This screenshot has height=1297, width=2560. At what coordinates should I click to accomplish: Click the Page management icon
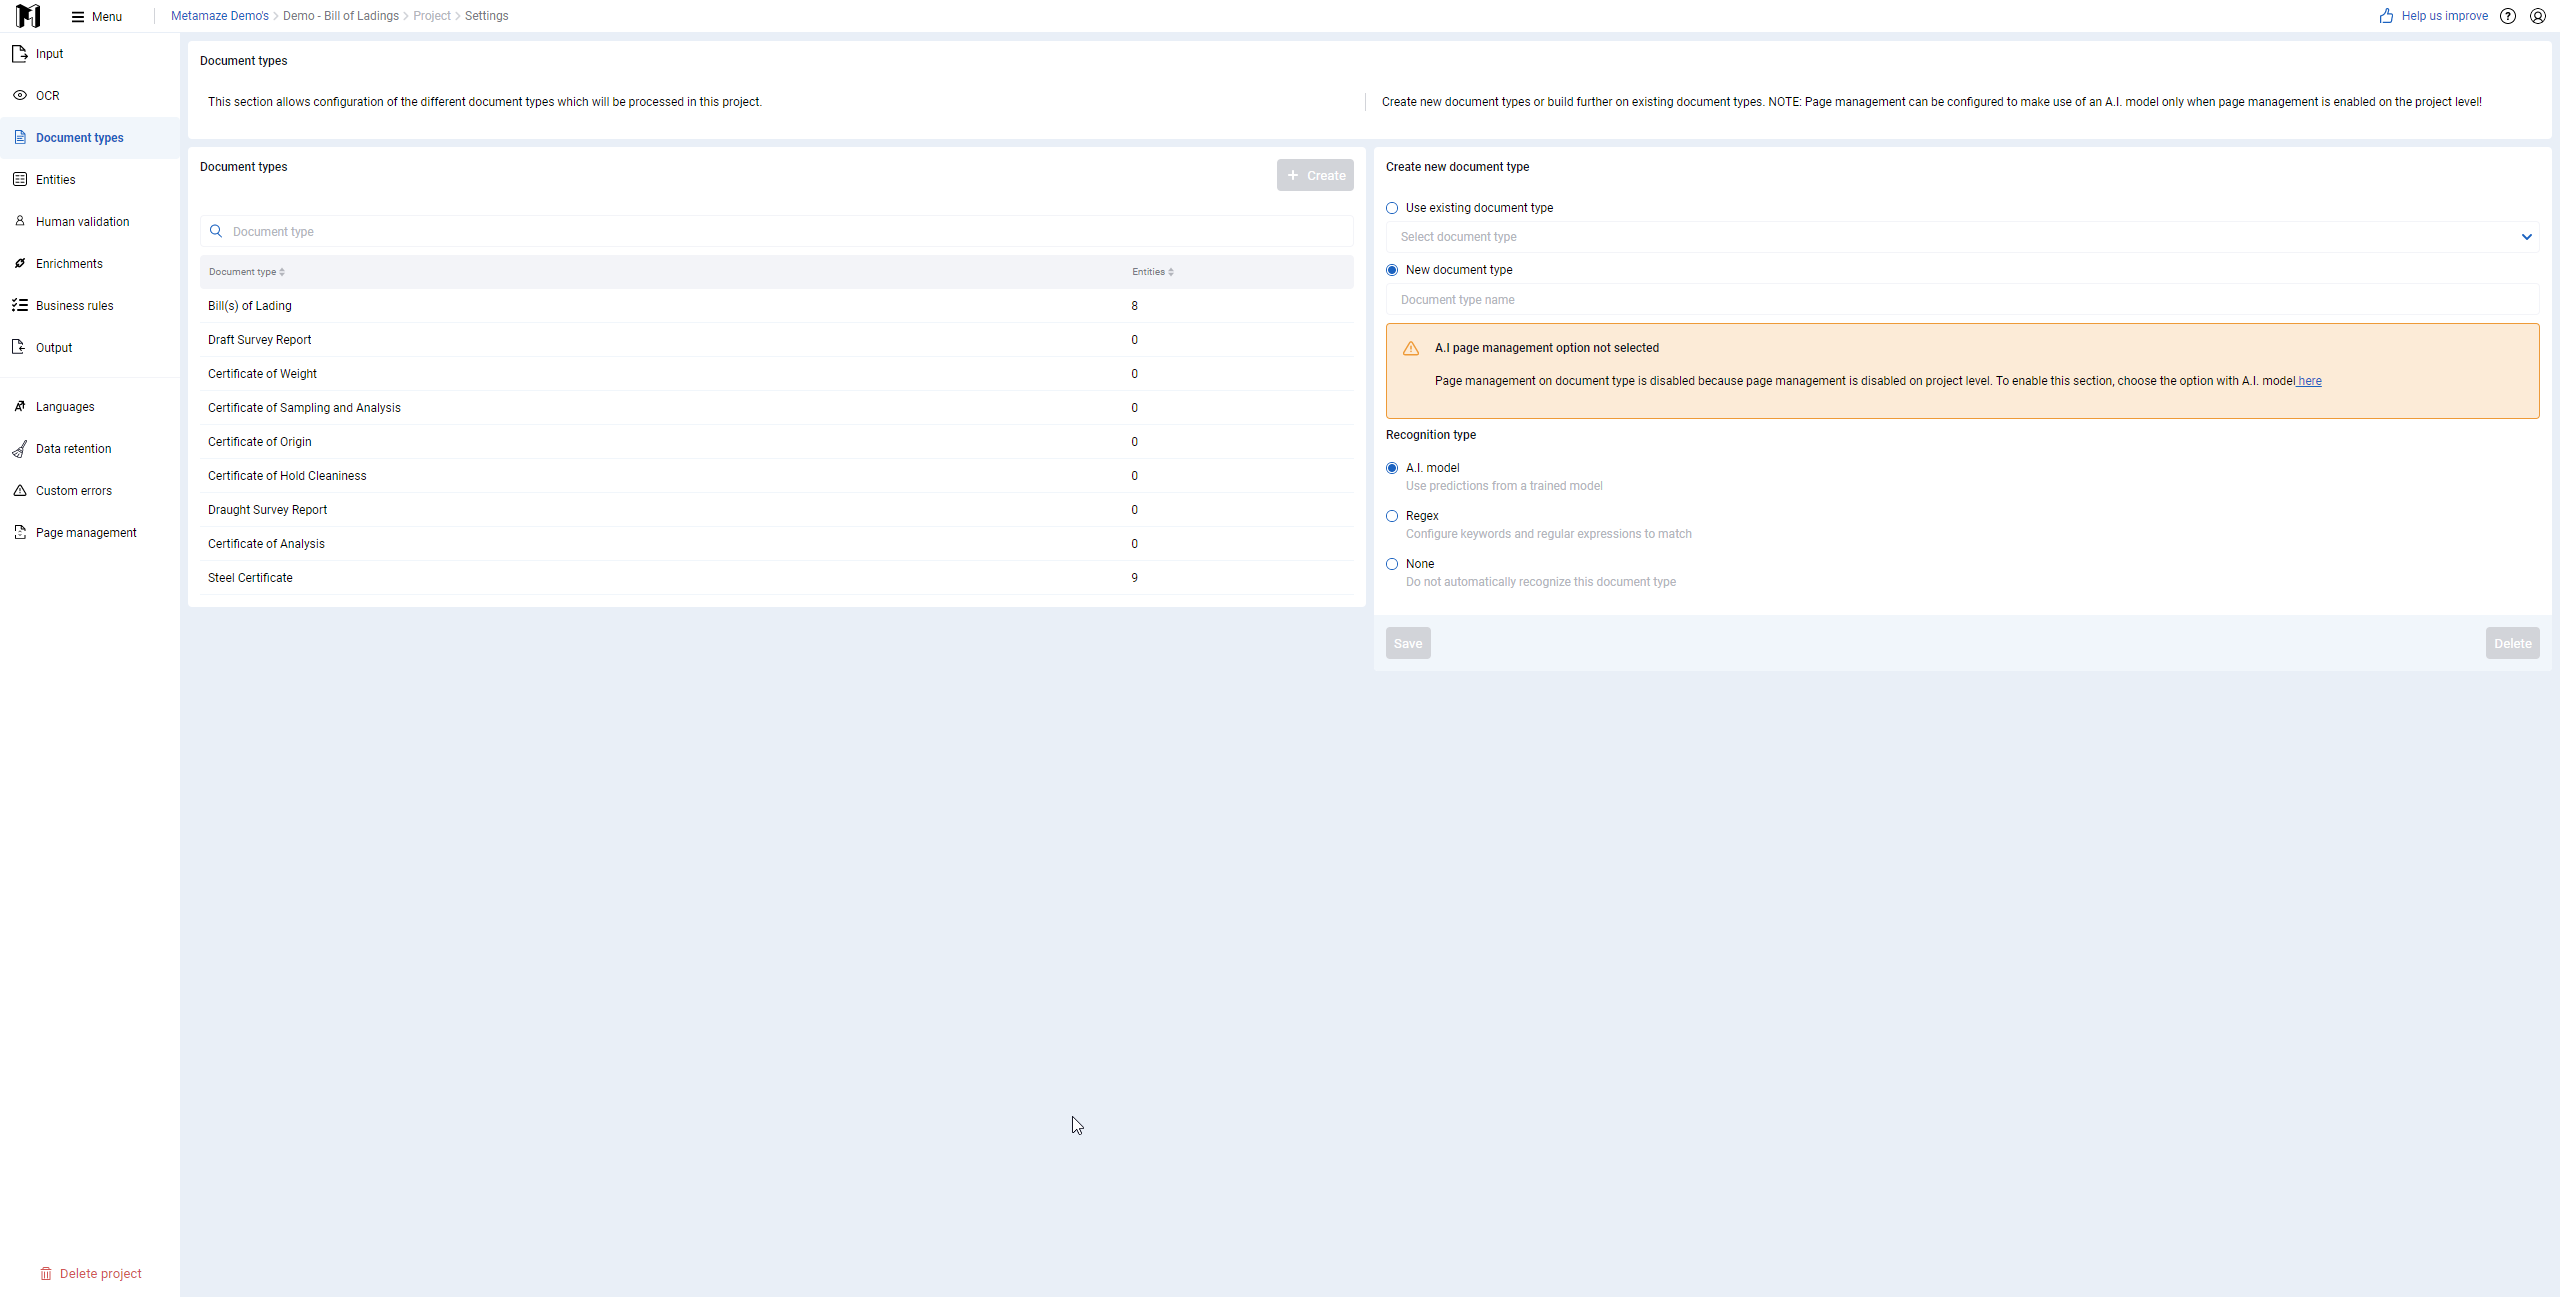point(20,533)
